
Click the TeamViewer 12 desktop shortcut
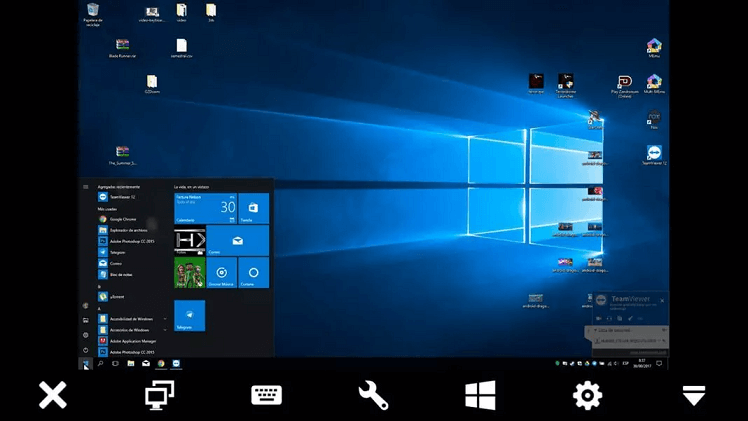(x=654, y=154)
